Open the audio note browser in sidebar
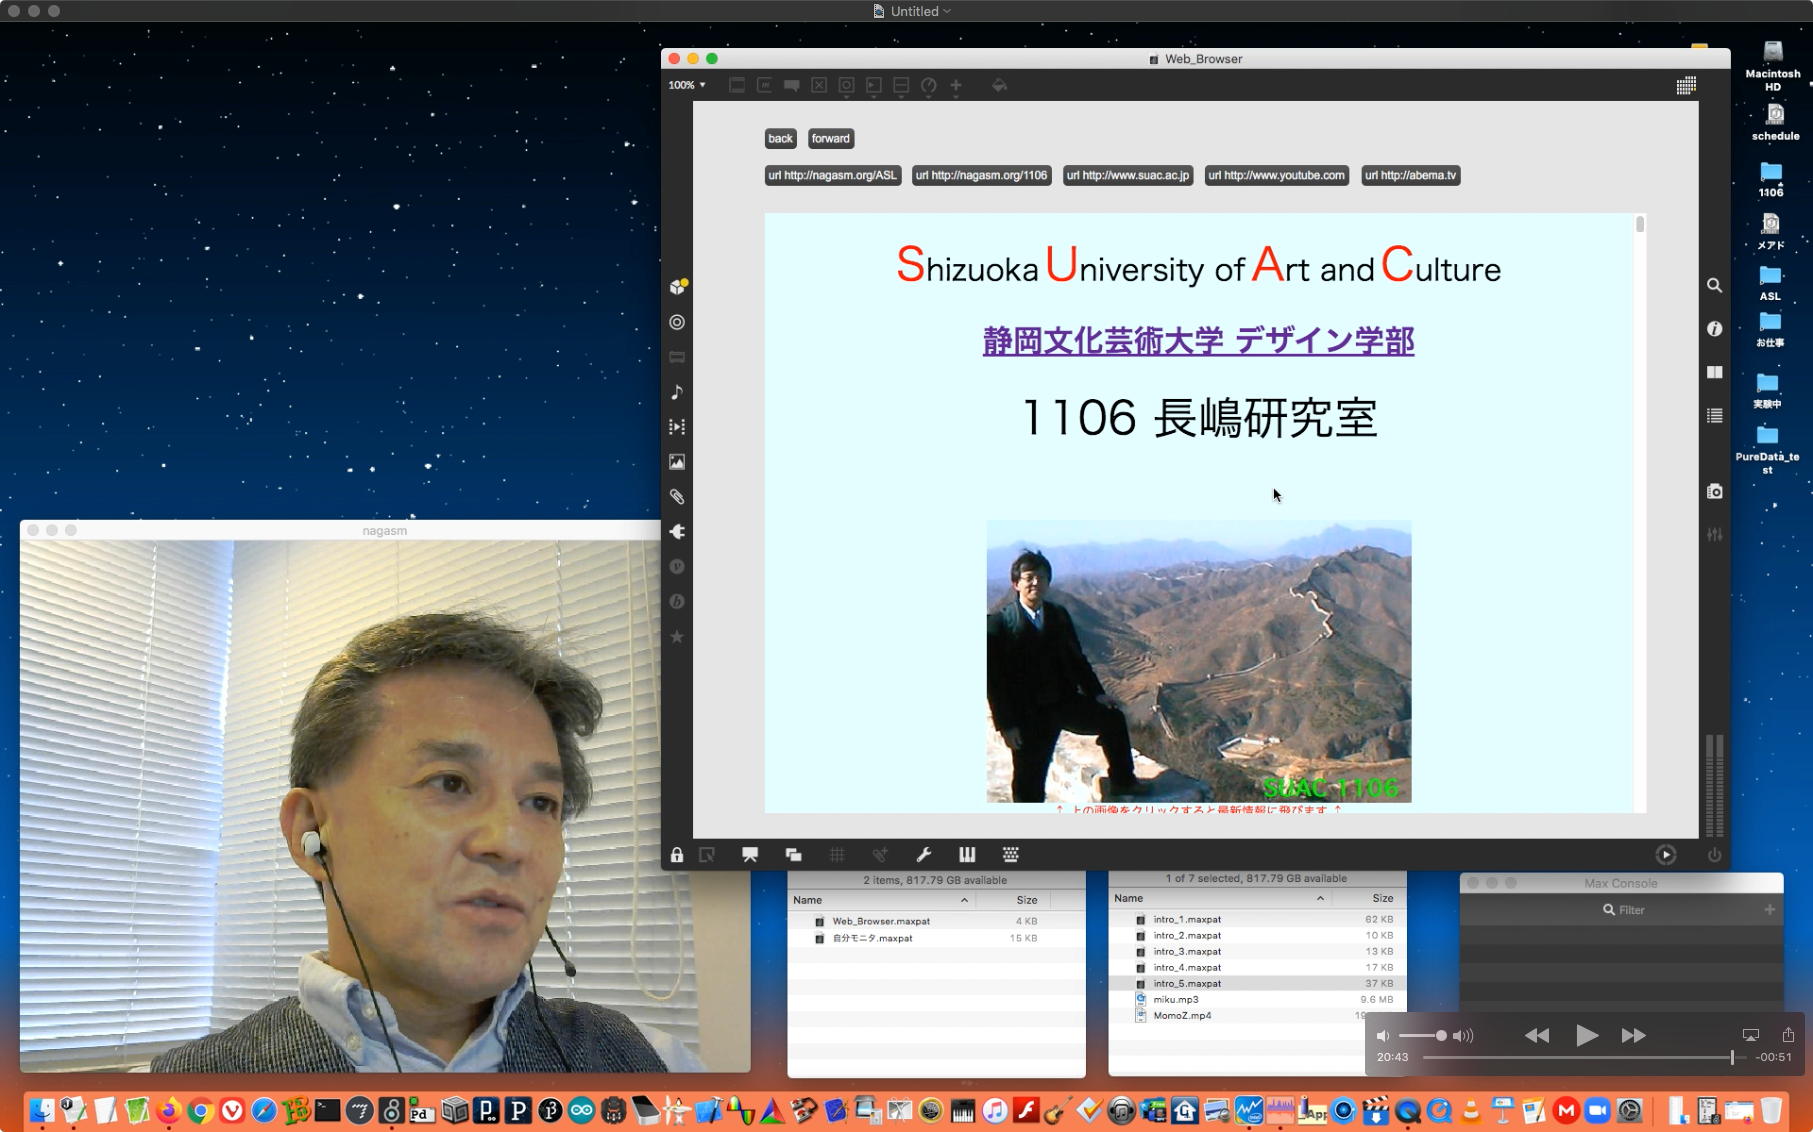This screenshot has width=1813, height=1132. click(x=677, y=392)
